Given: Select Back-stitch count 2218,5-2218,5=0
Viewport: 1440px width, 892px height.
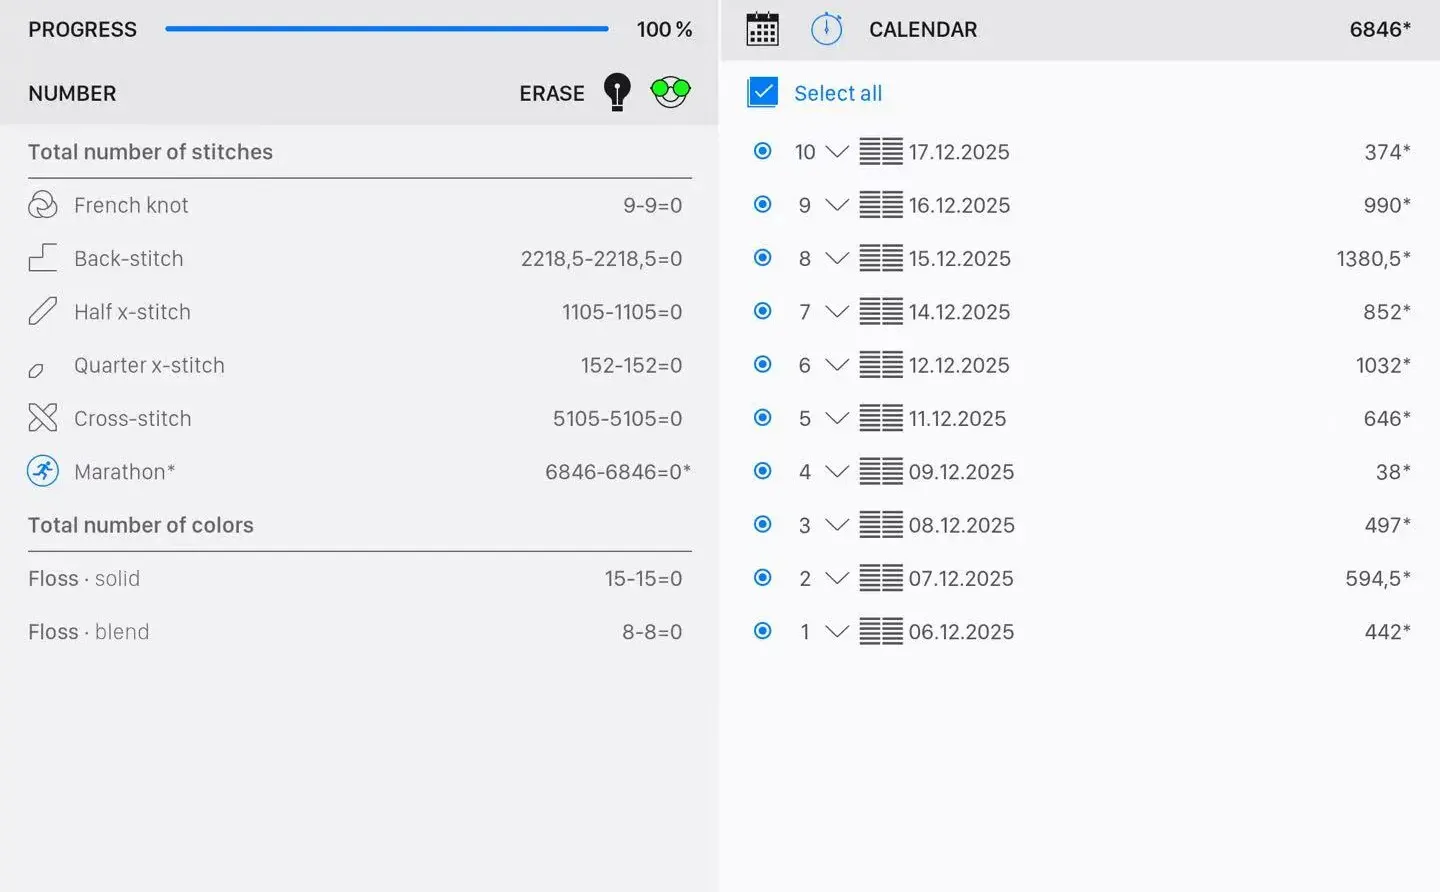Looking at the screenshot, I should click(601, 259).
